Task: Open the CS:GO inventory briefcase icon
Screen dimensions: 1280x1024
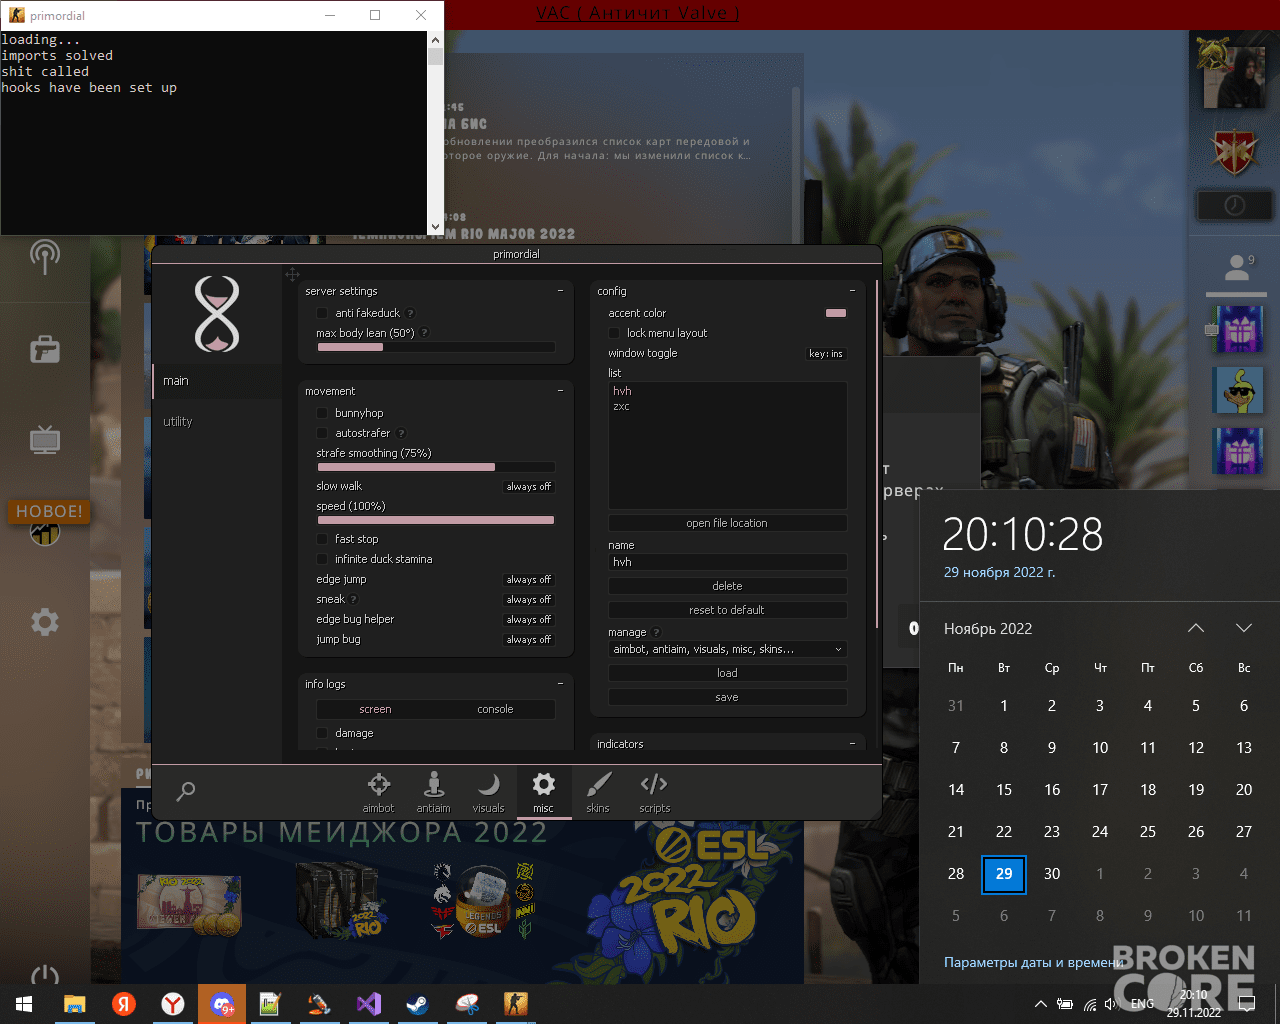Action: pyautogui.click(x=45, y=349)
